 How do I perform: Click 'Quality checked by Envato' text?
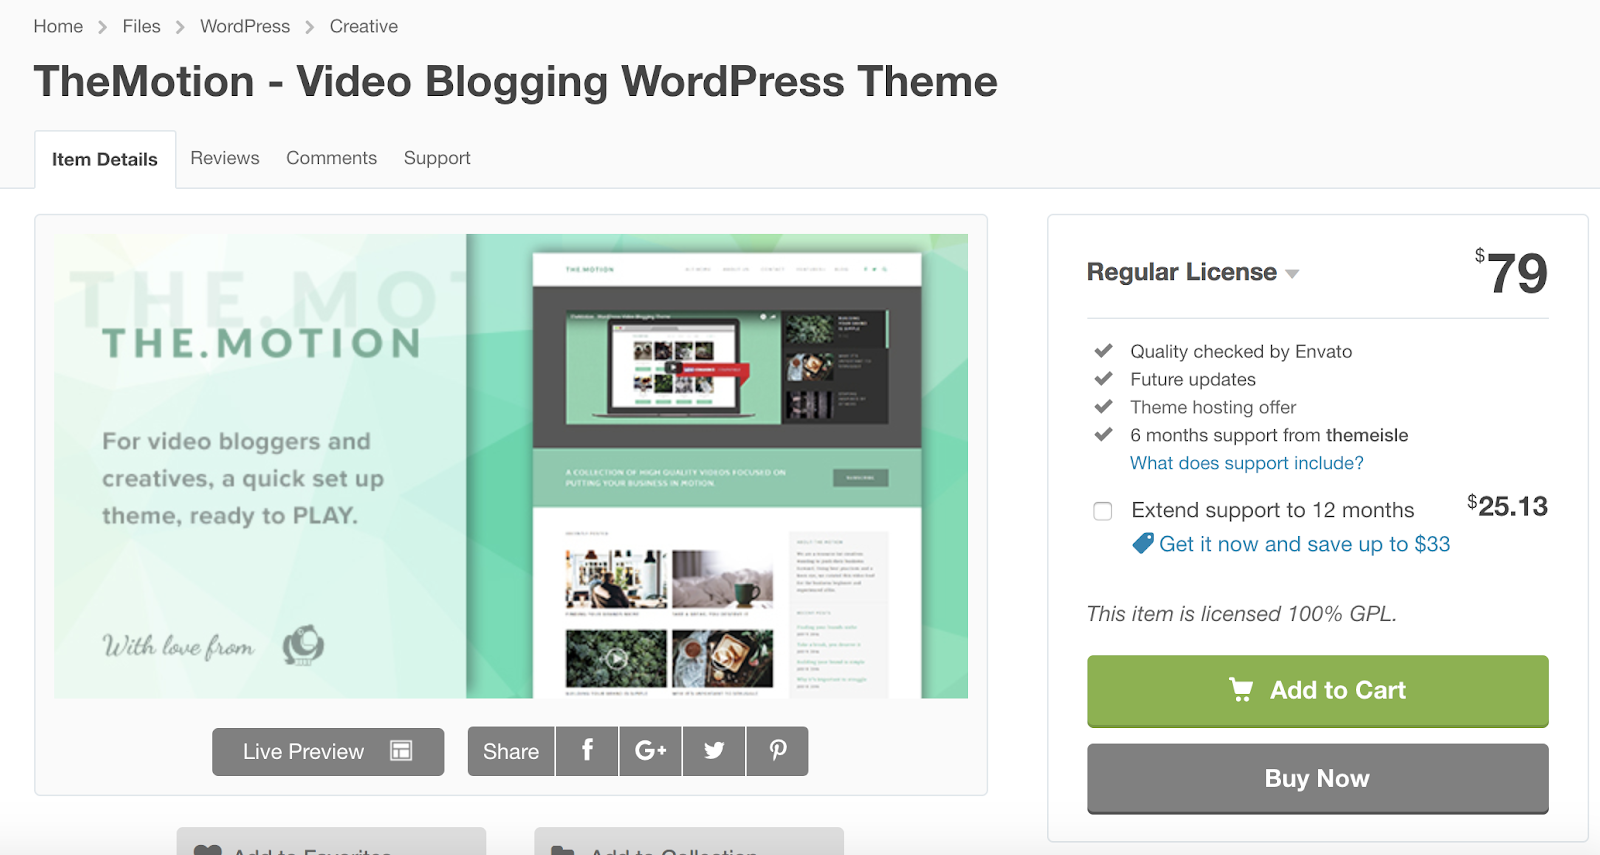coord(1241,351)
